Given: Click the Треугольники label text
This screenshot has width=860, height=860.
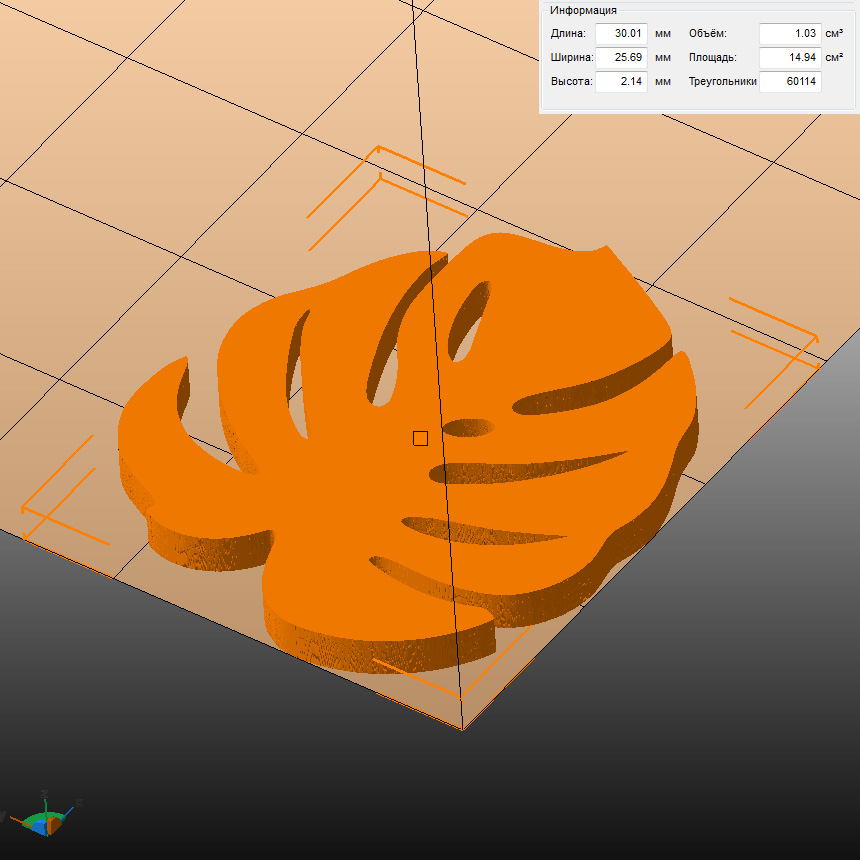Looking at the screenshot, I should pos(722,82).
